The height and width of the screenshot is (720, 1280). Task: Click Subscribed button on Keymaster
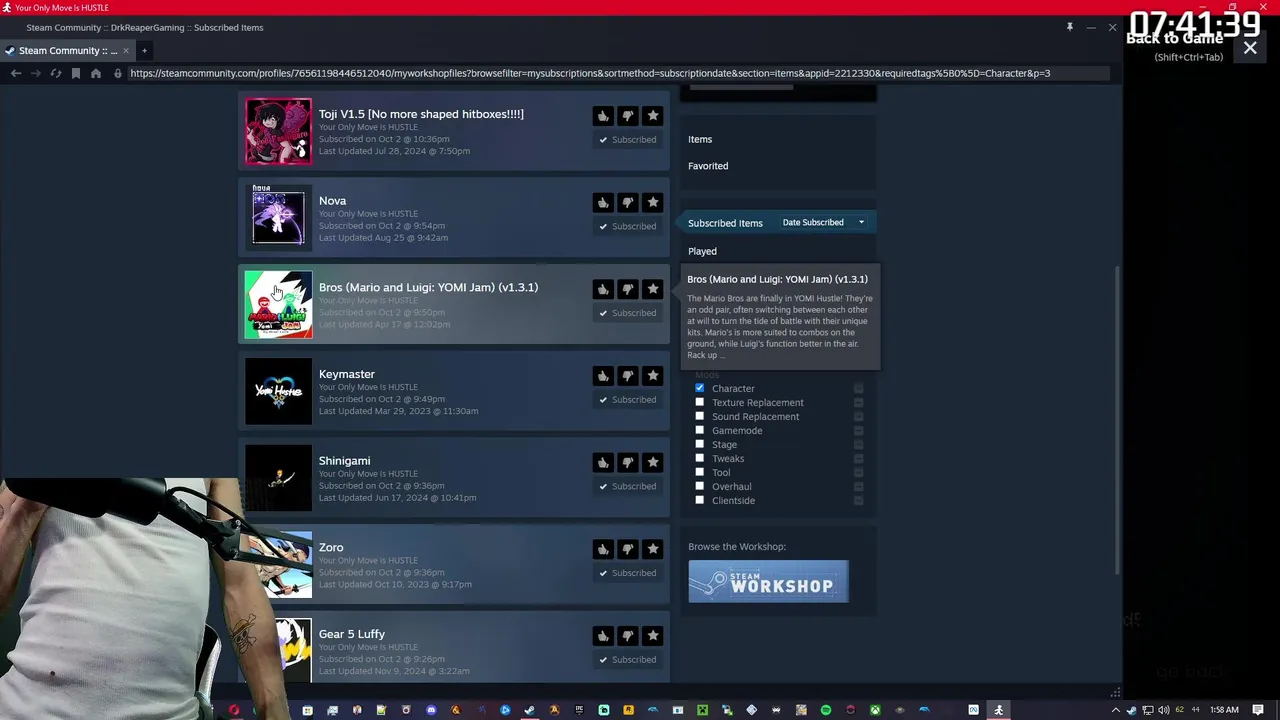click(x=628, y=400)
